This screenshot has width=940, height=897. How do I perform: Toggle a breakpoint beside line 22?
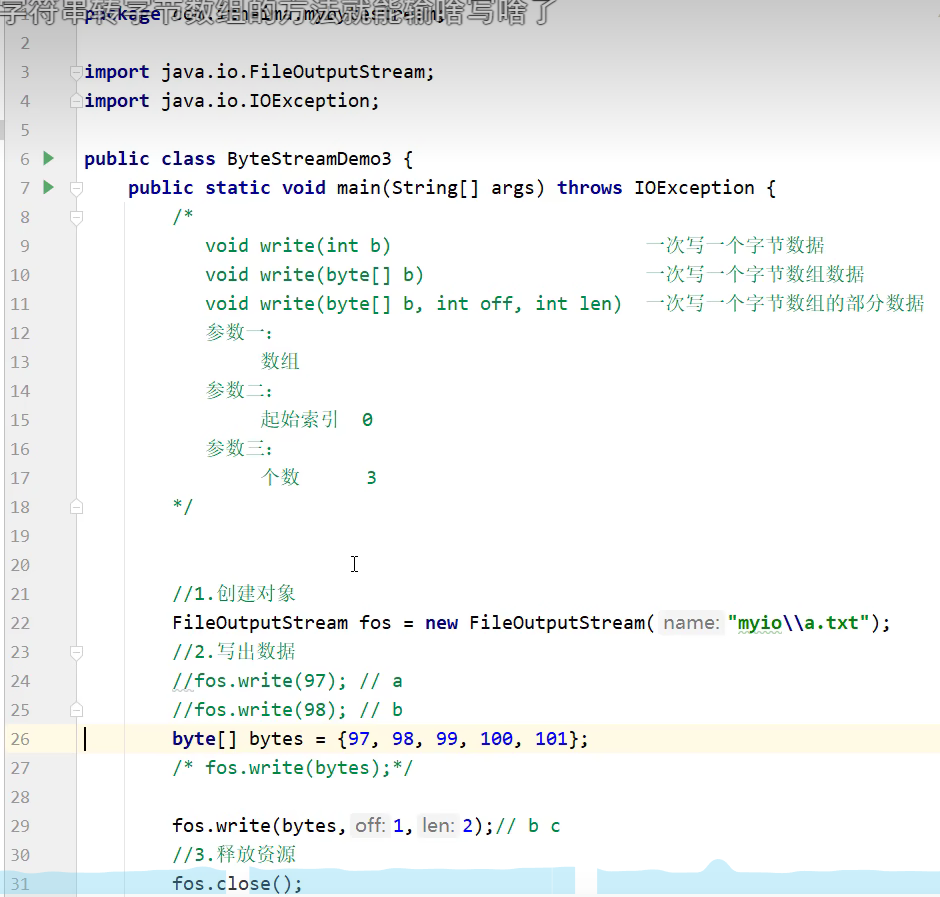point(47,622)
